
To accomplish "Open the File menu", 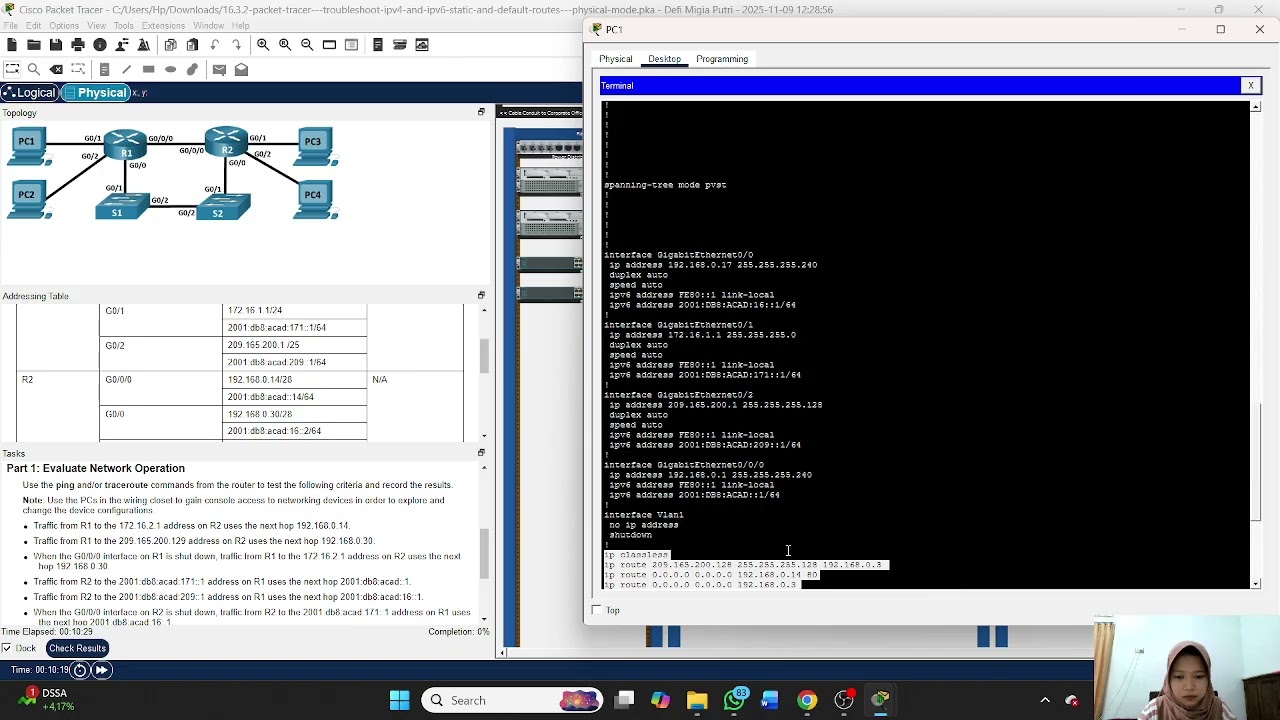I will [x=10, y=25].
